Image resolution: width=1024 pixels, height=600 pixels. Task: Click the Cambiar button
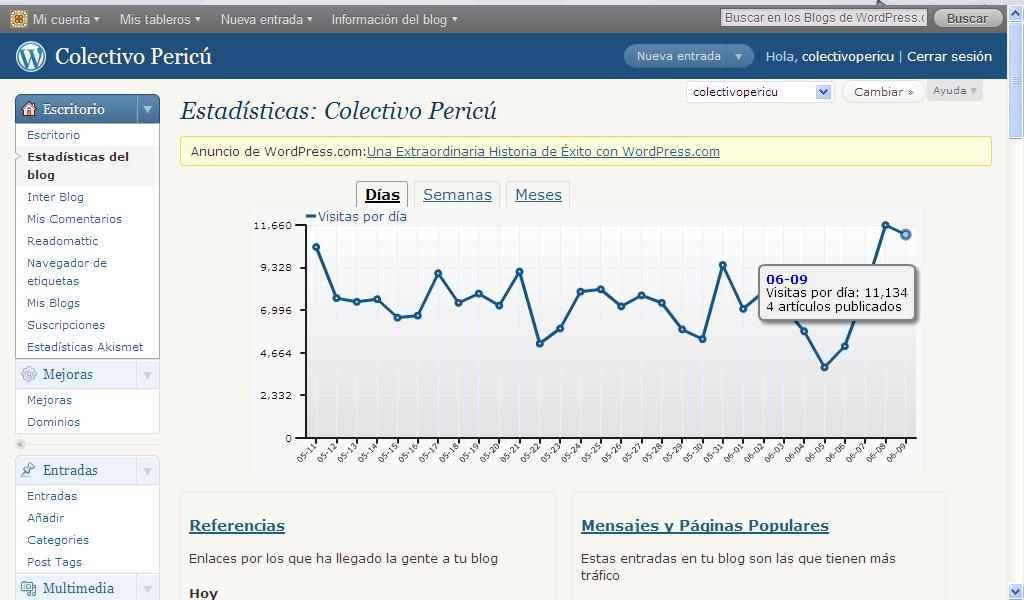884,92
